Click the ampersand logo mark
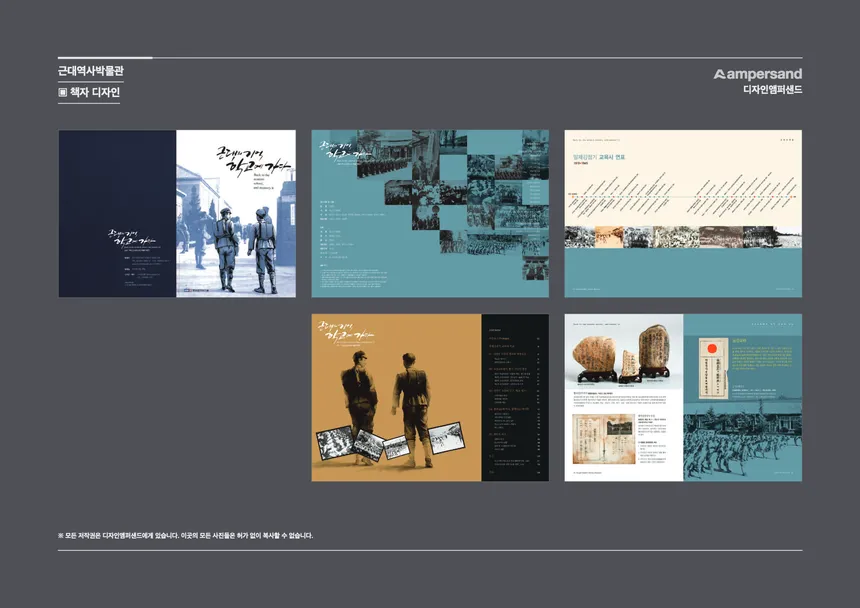Image resolution: width=860 pixels, height=608 pixels. pyautogui.click(x=720, y=74)
